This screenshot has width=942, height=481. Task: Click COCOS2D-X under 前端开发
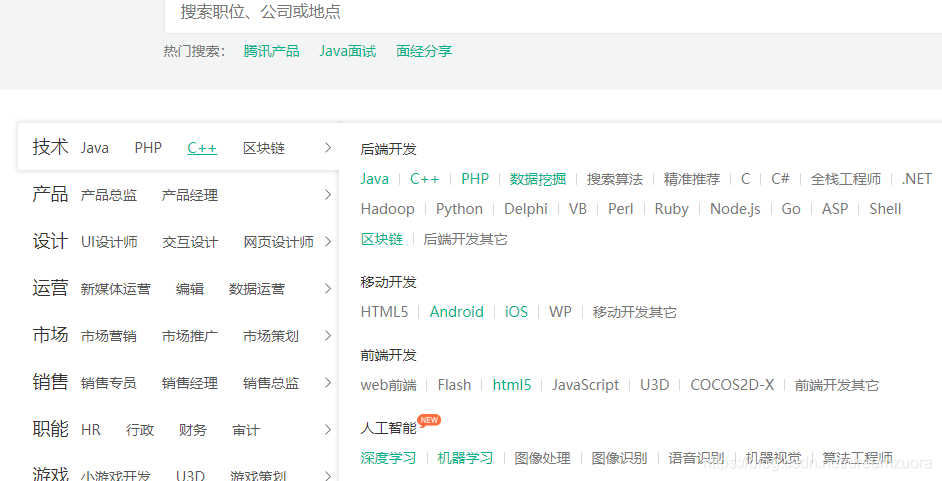click(732, 385)
